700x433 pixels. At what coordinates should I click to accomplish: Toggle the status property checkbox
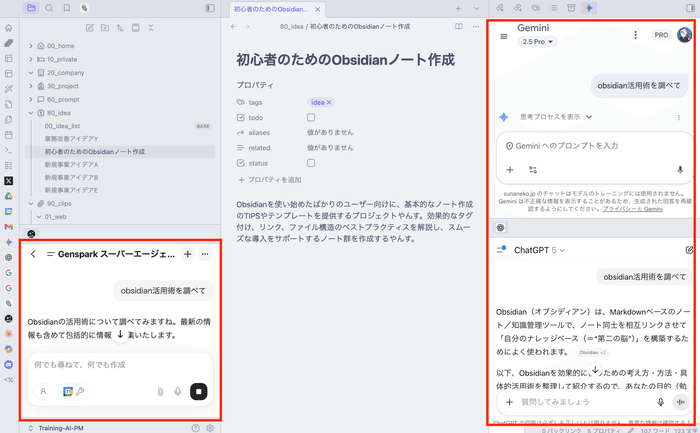[311, 163]
